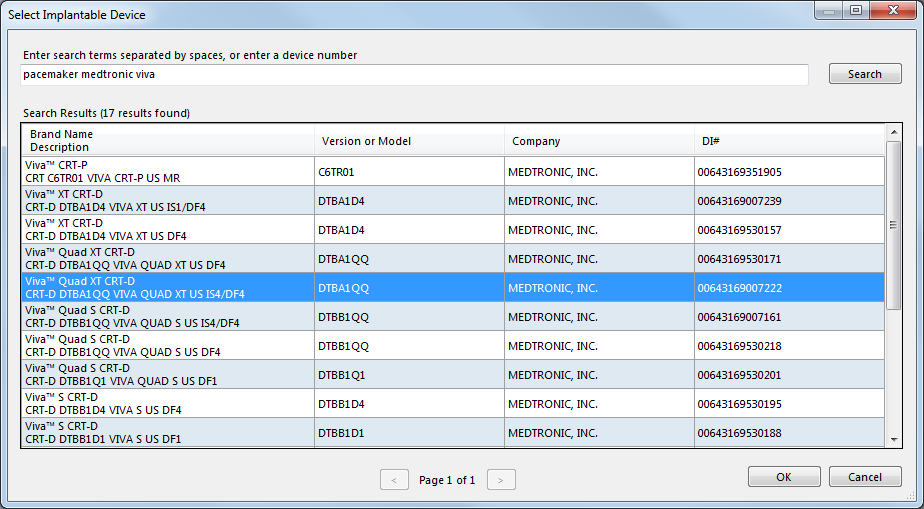Viewport: 924px width, 509px height.
Task: Confirm selection with the OK button
Action: pyautogui.click(x=784, y=477)
